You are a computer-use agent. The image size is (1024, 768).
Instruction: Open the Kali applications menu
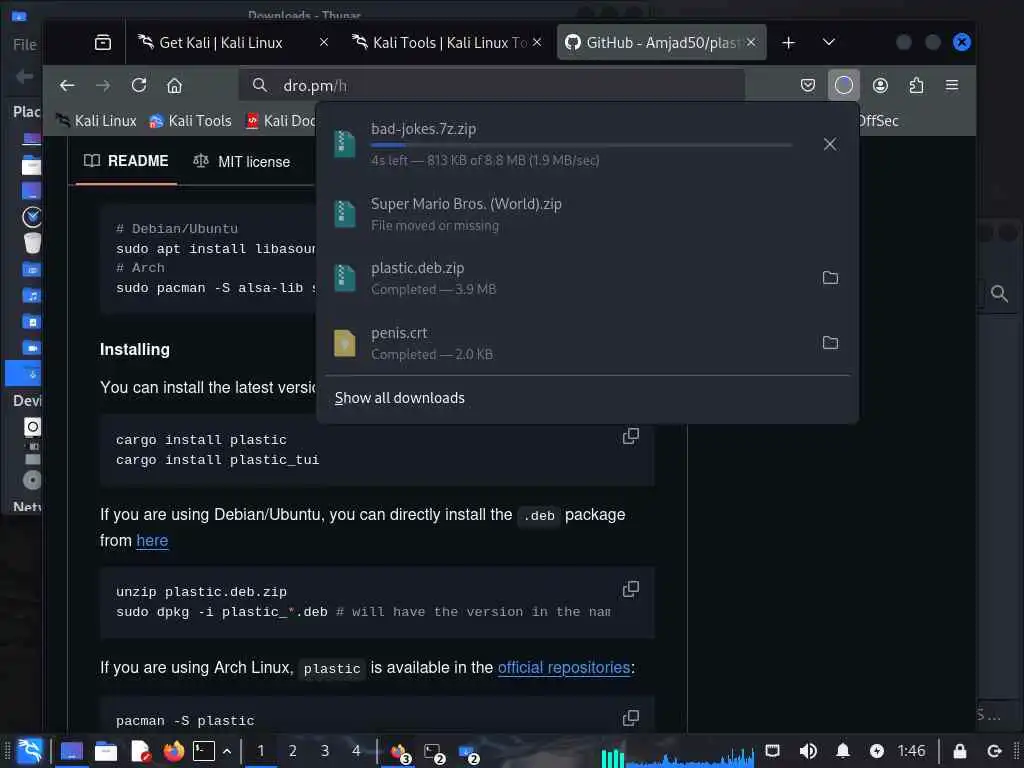(29, 751)
